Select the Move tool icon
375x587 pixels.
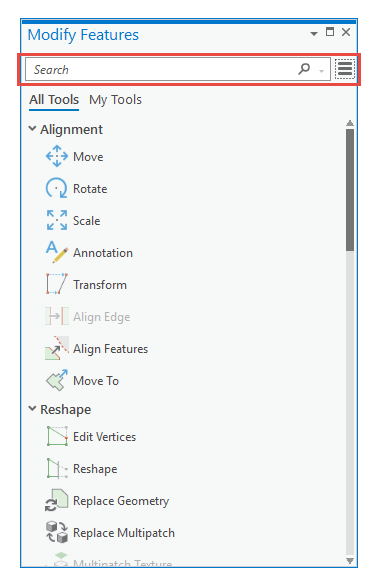(x=57, y=156)
